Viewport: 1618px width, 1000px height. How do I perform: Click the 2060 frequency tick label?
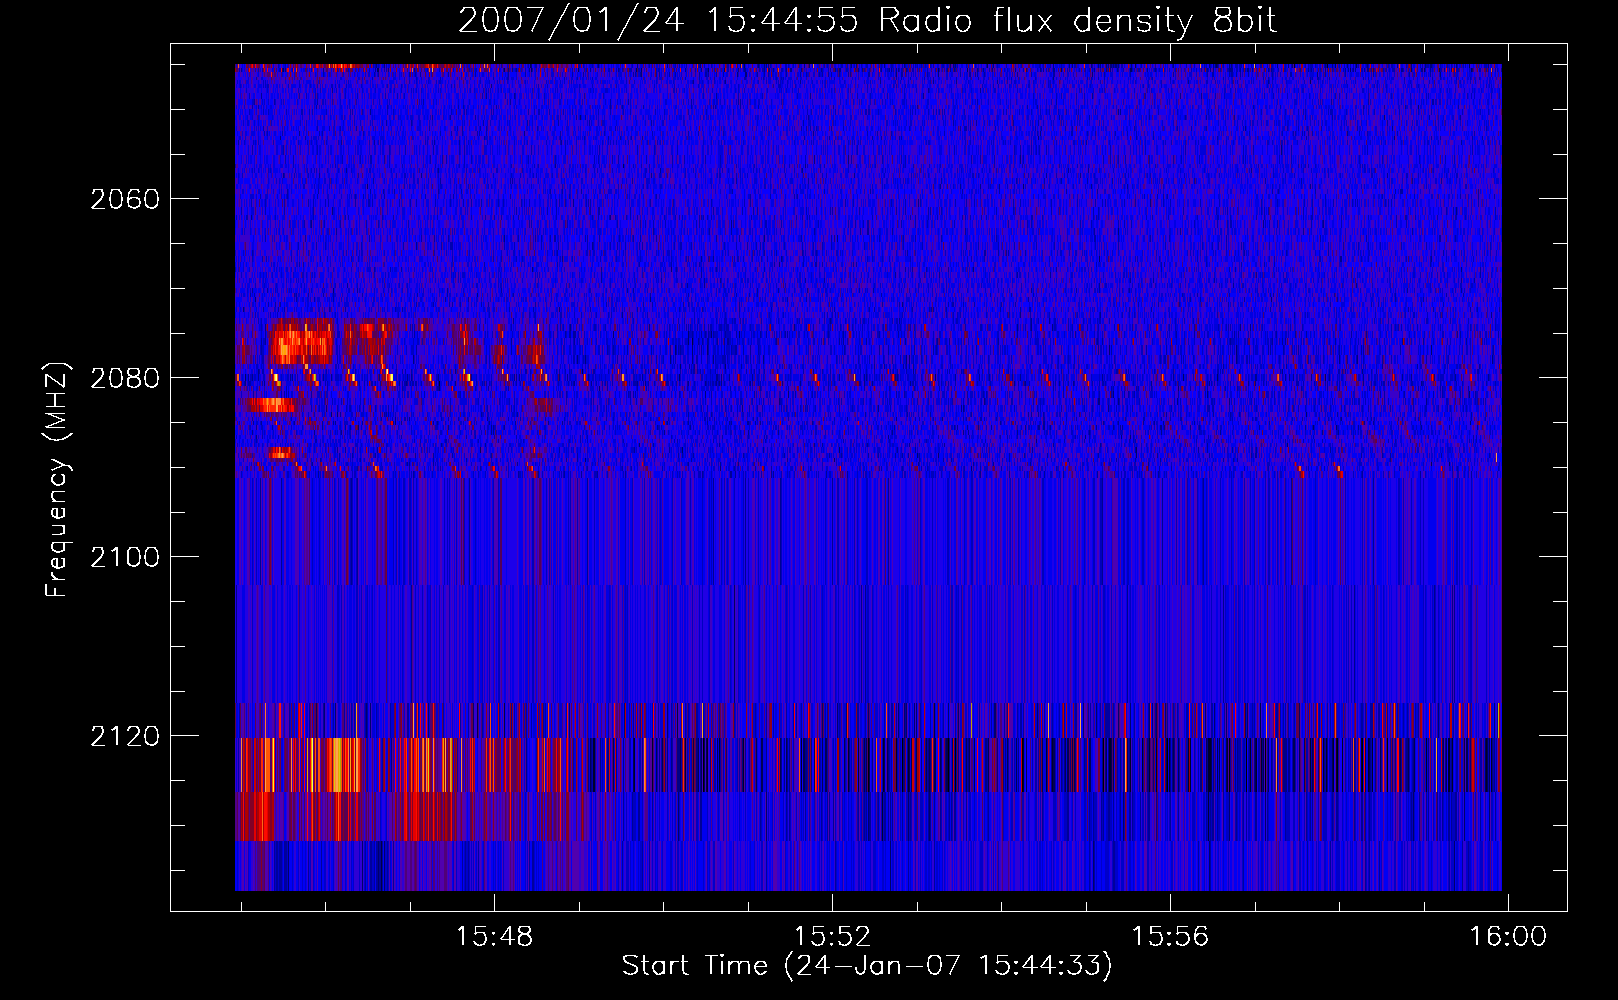(x=125, y=199)
